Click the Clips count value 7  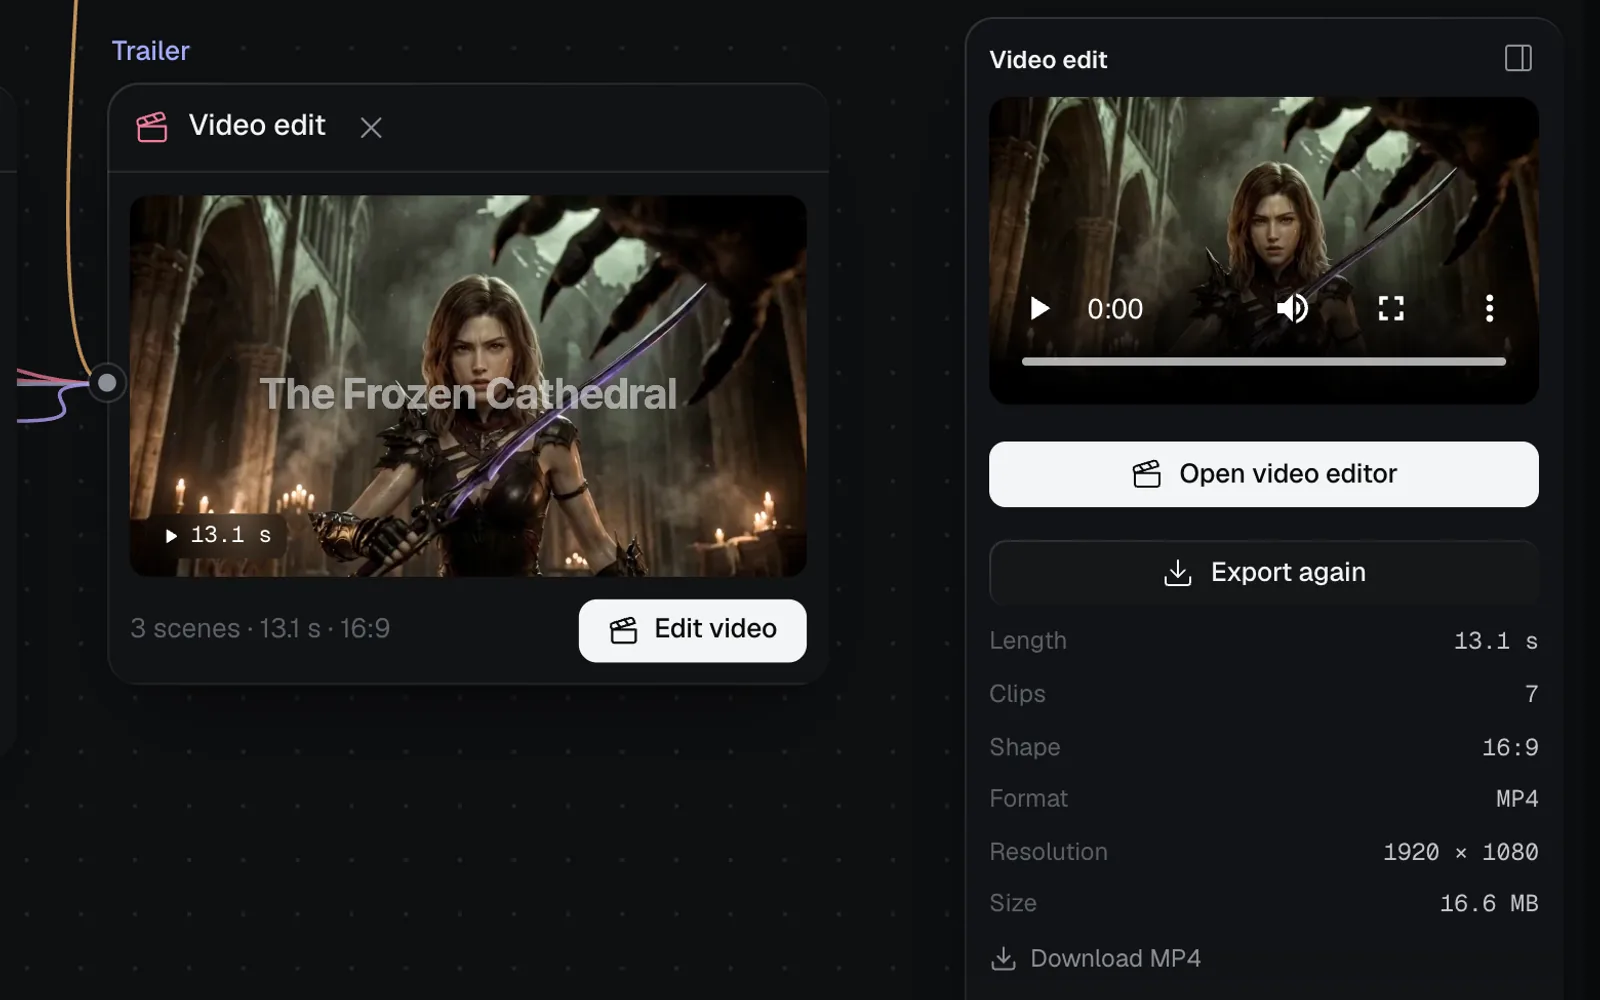1531,694
